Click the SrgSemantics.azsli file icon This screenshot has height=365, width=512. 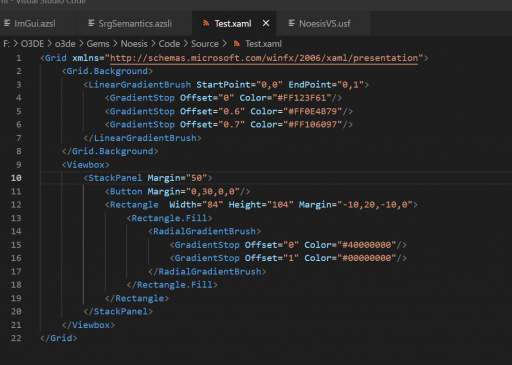coord(91,23)
